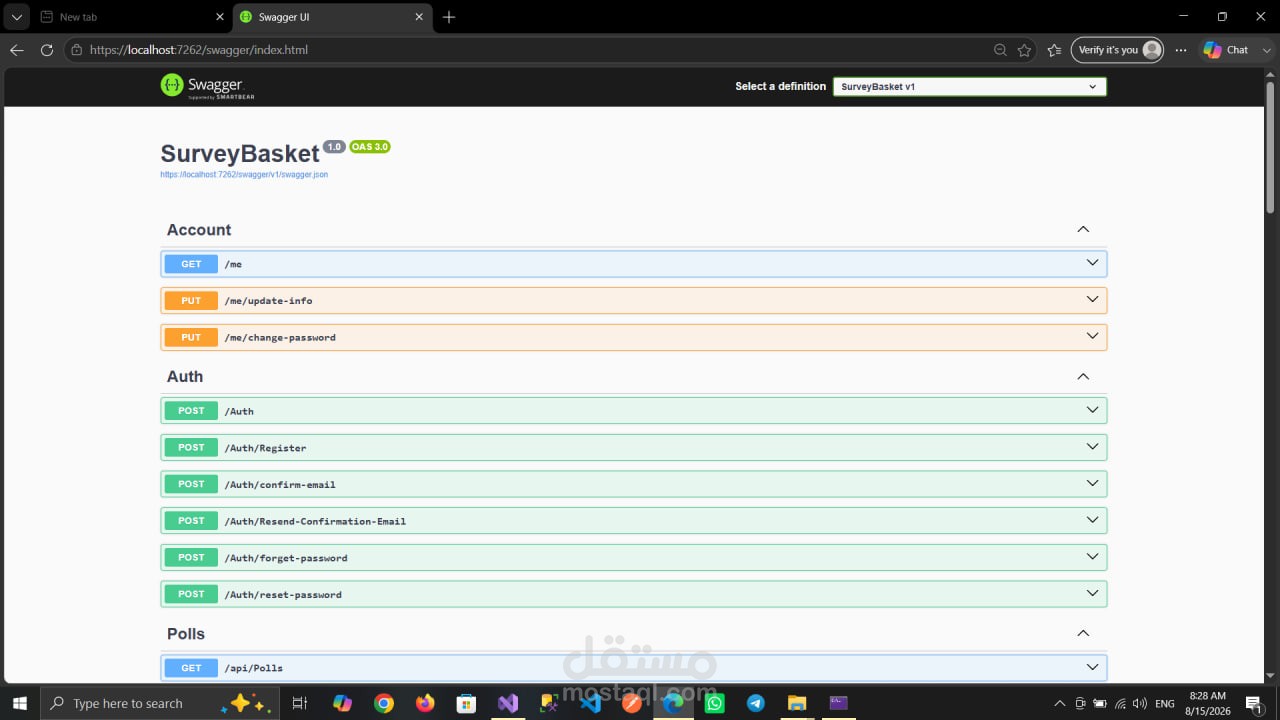Open the swagger.json link under SurveyBasket
This screenshot has width=1280, height=720.
(244, 174)
